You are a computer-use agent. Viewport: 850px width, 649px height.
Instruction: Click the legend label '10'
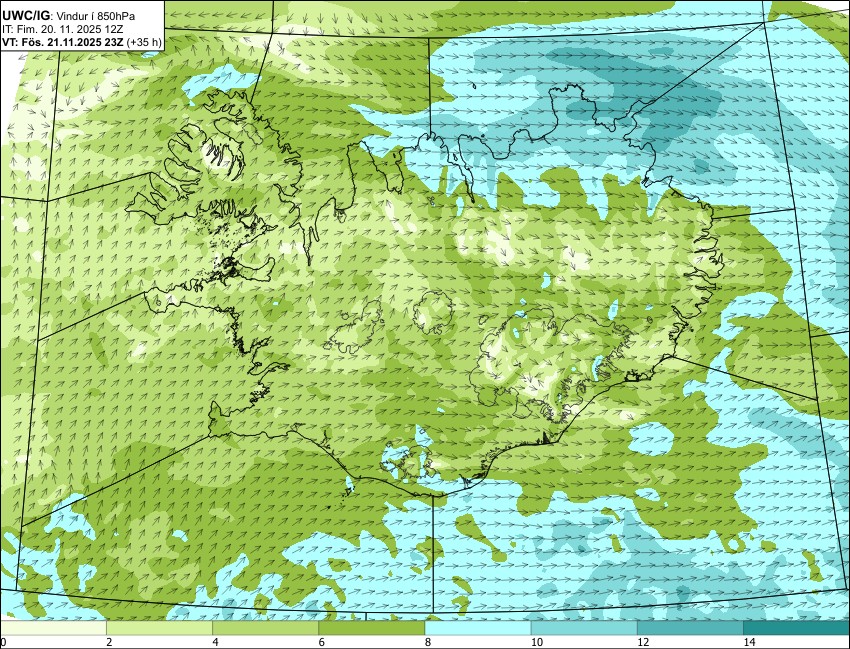[537, 642]
